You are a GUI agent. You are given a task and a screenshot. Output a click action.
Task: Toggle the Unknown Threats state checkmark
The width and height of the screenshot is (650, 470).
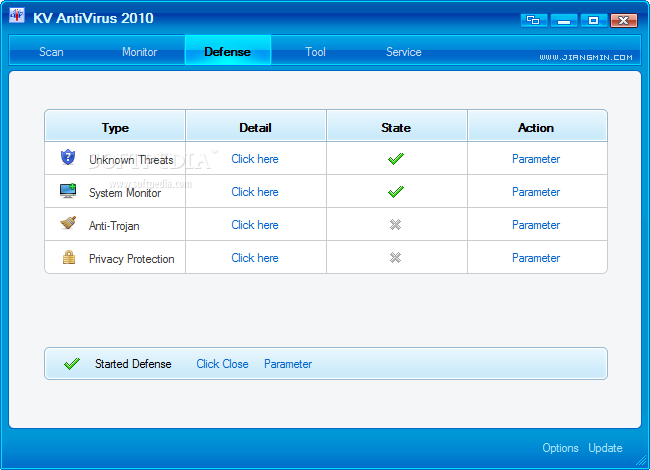(x=396, y=158)
